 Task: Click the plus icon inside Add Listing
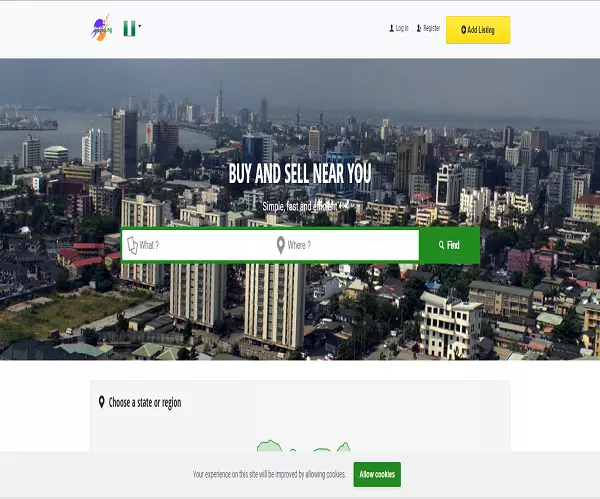(464, 29)
